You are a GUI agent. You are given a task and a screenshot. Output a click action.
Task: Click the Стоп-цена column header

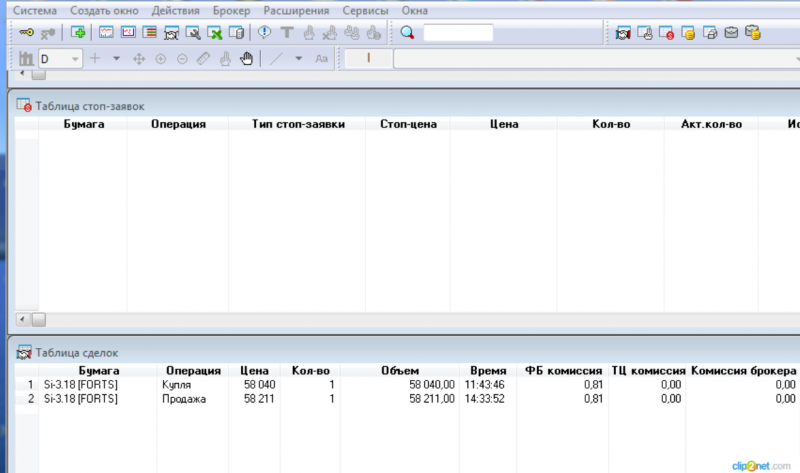pyautogui.click(x=408, y=124)
